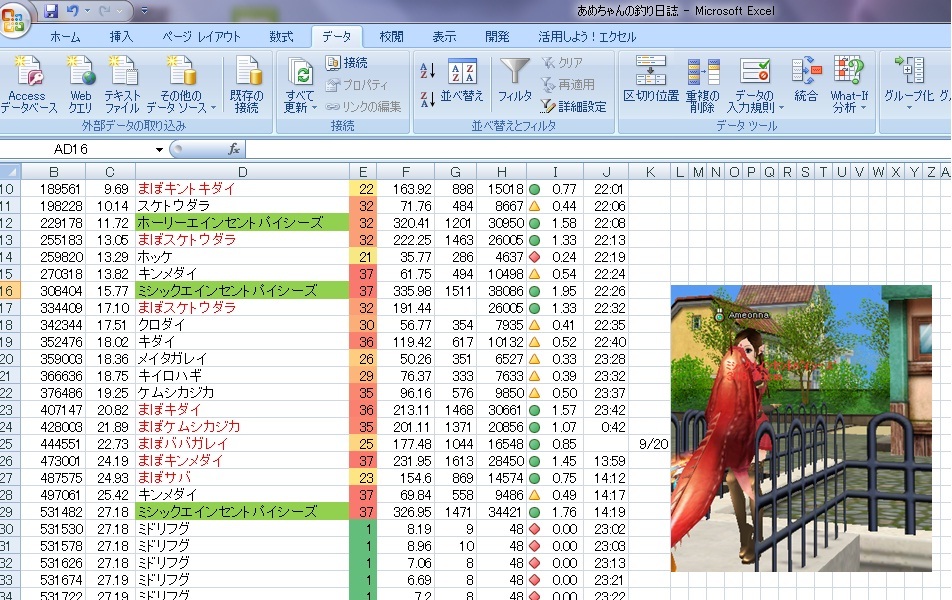Expand データの入力規則 dropdown arrow

781,107
